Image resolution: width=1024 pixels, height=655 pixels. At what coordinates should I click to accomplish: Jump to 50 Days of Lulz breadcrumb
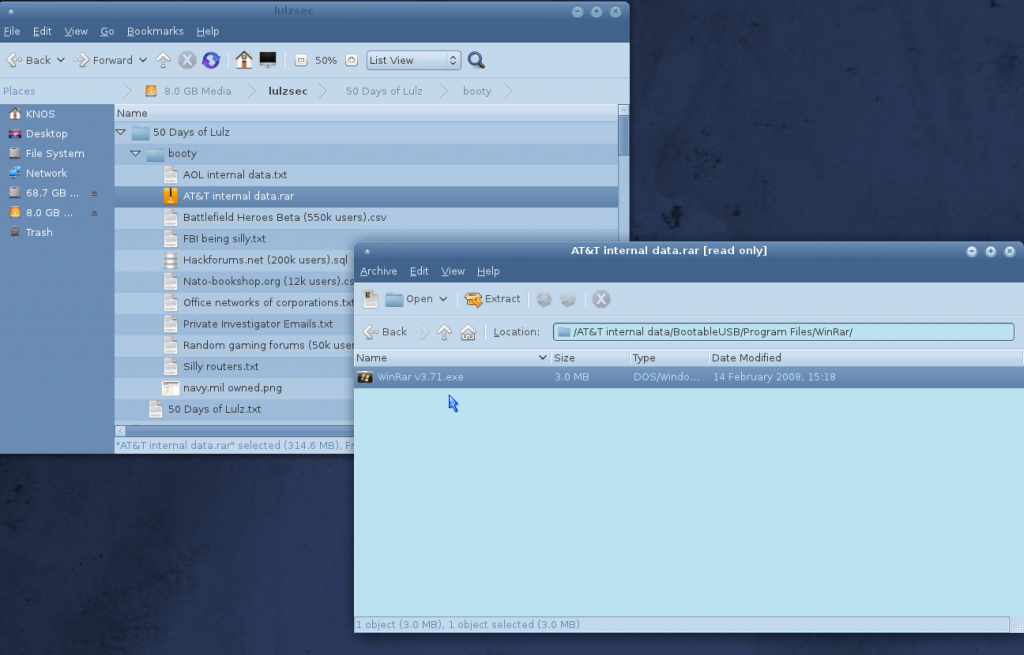pos(384,91)
